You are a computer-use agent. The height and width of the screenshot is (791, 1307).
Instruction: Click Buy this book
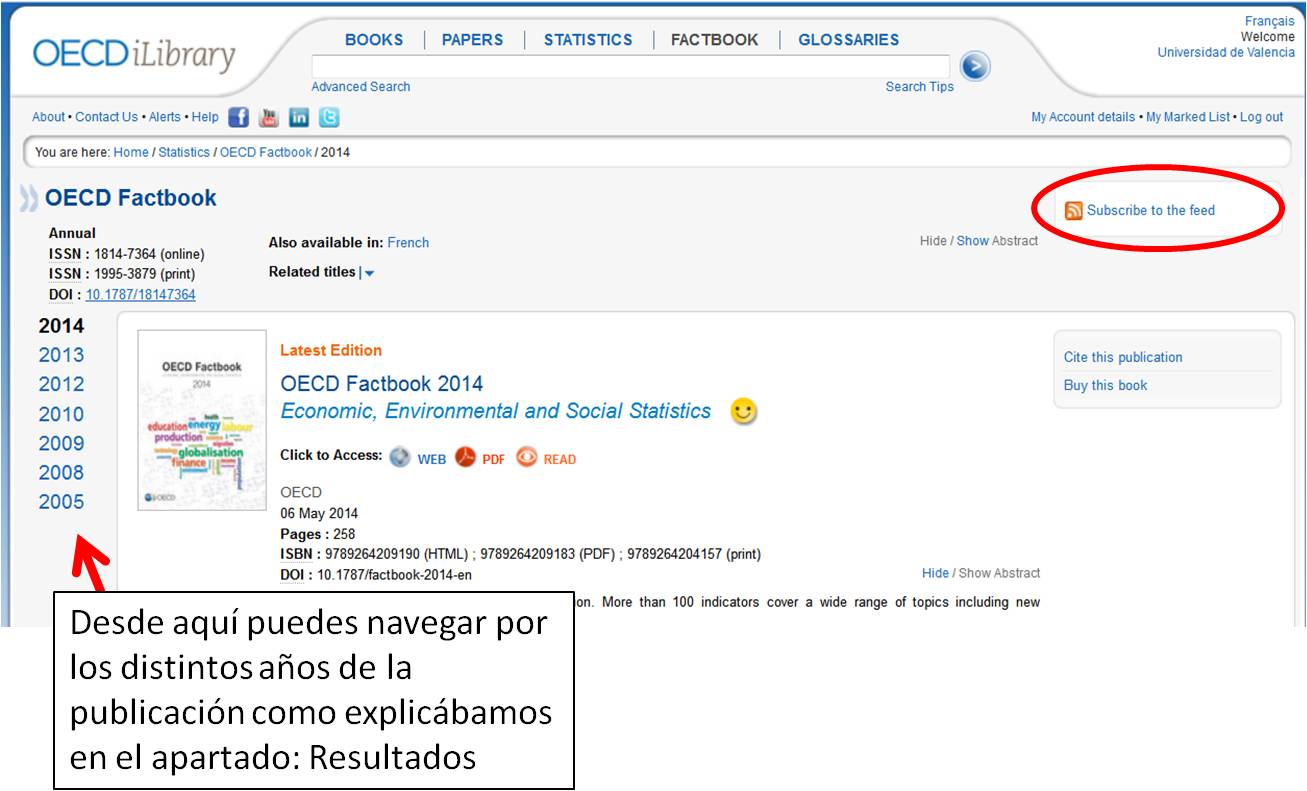point(1106,385)
